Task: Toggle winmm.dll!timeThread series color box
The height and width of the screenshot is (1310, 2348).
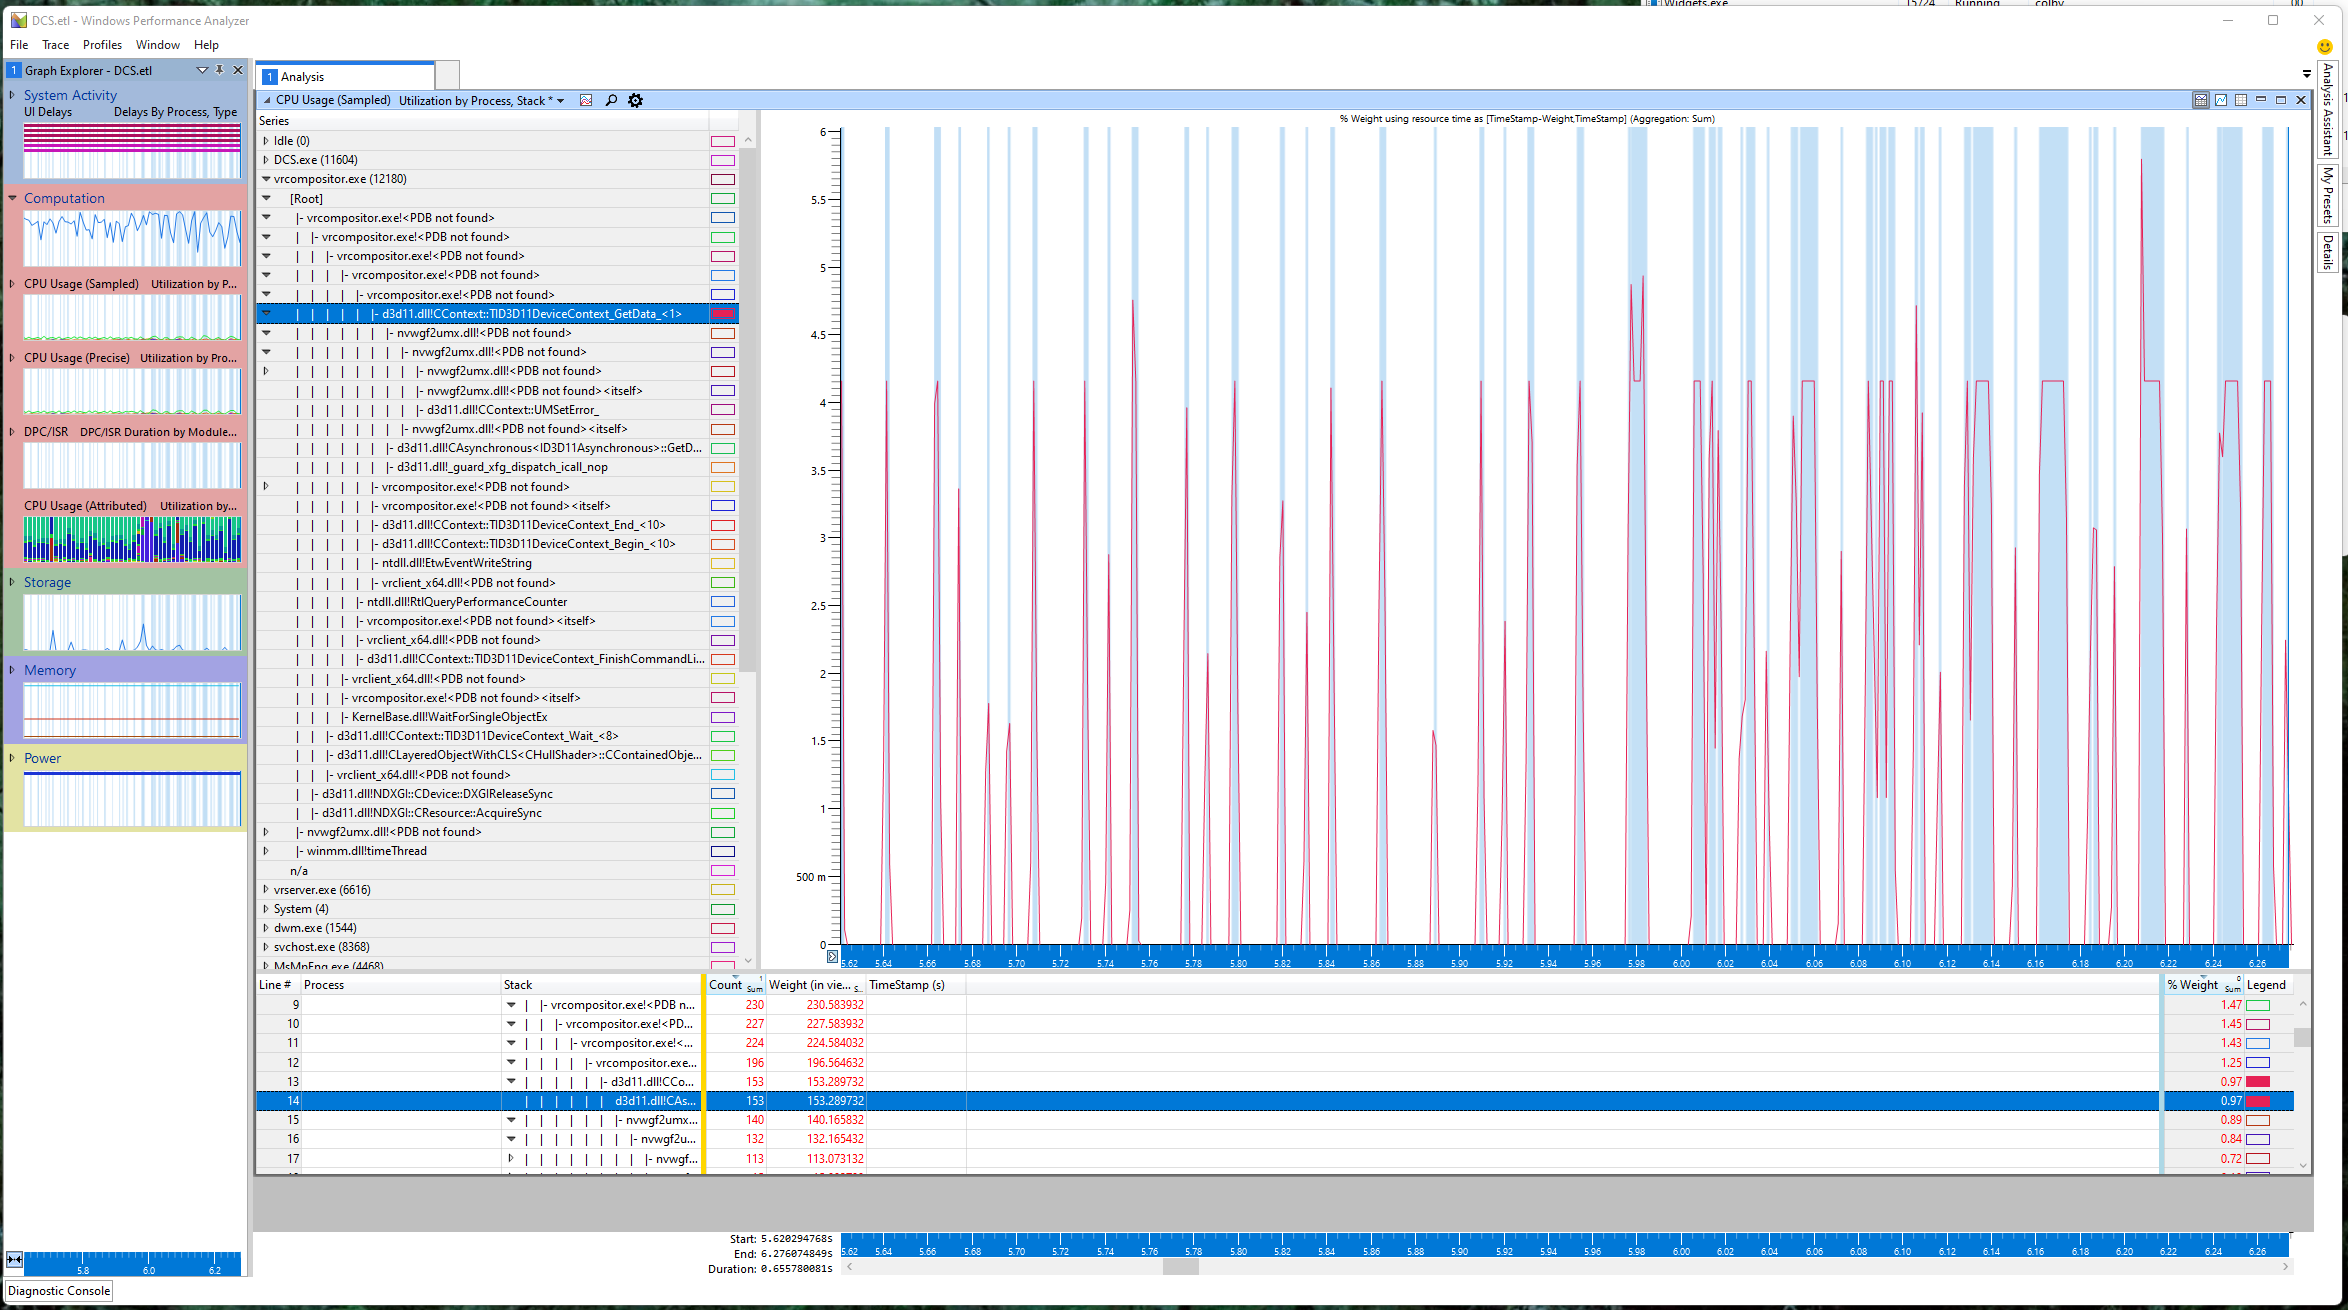Action: pos(723,851)
